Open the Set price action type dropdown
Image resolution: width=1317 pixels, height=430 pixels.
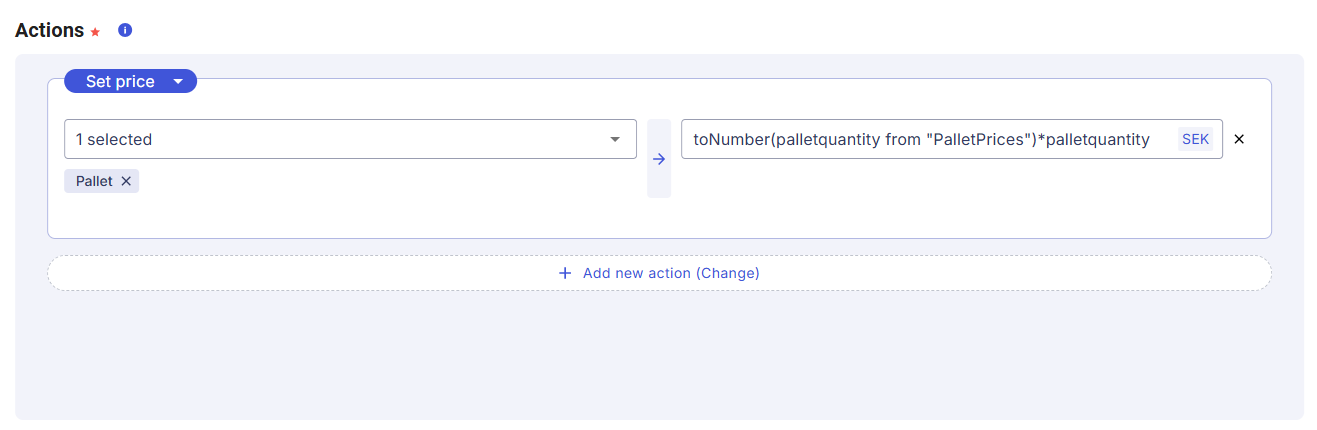tap(120, 82)
